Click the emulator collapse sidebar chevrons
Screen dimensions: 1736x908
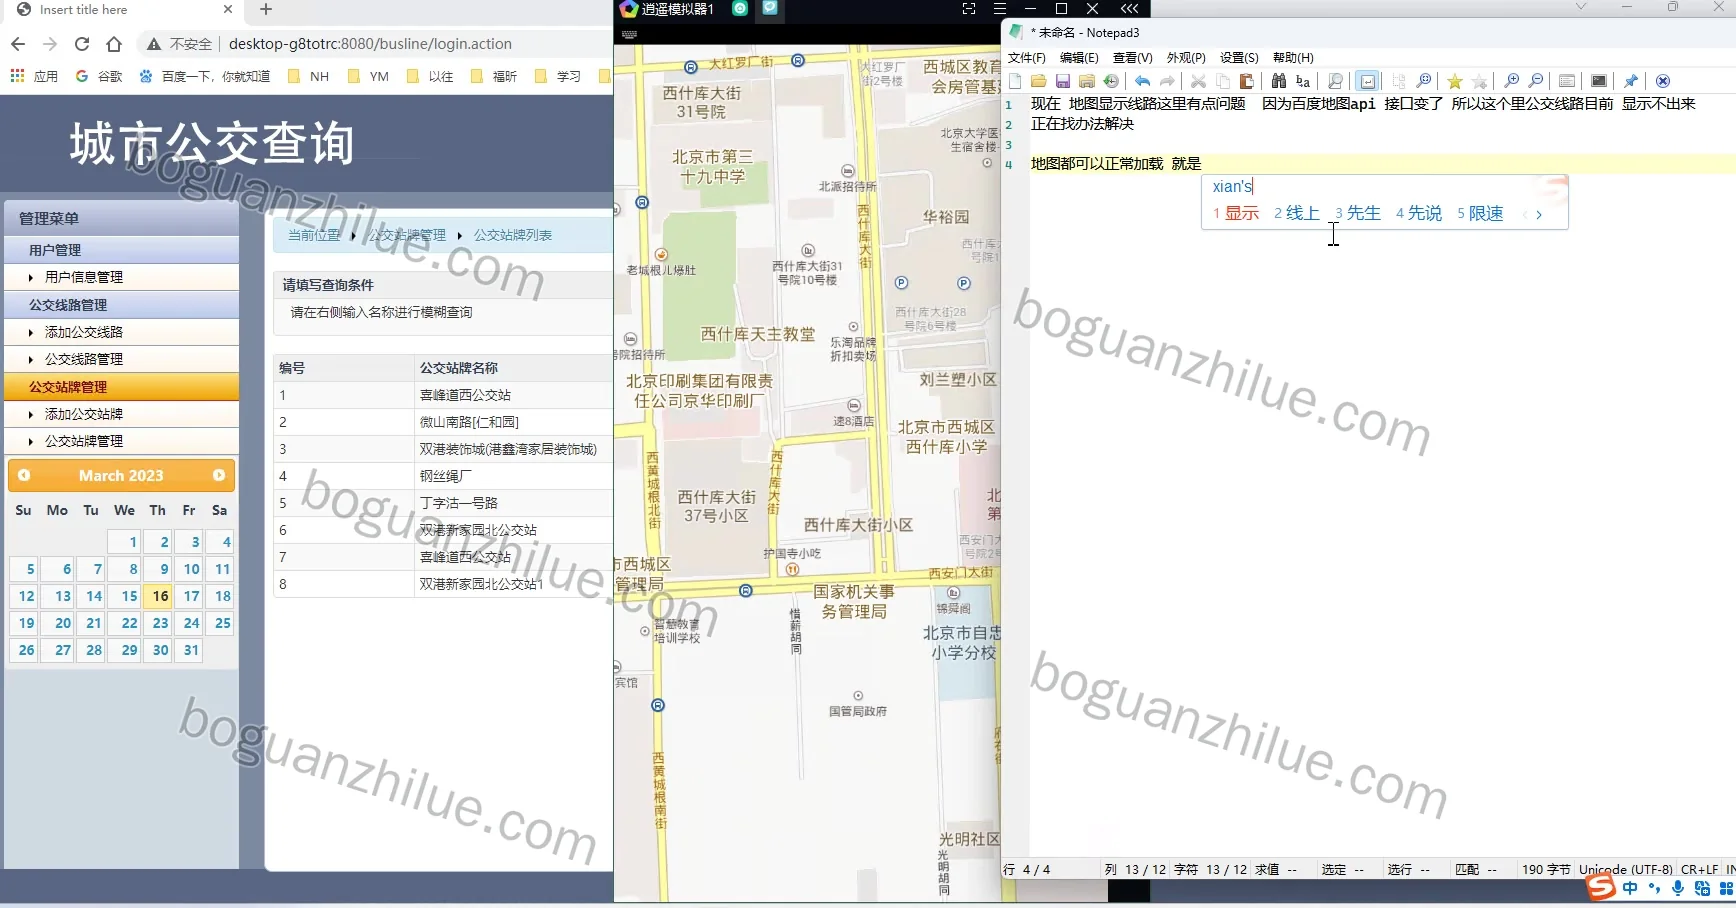[1129, 9]
